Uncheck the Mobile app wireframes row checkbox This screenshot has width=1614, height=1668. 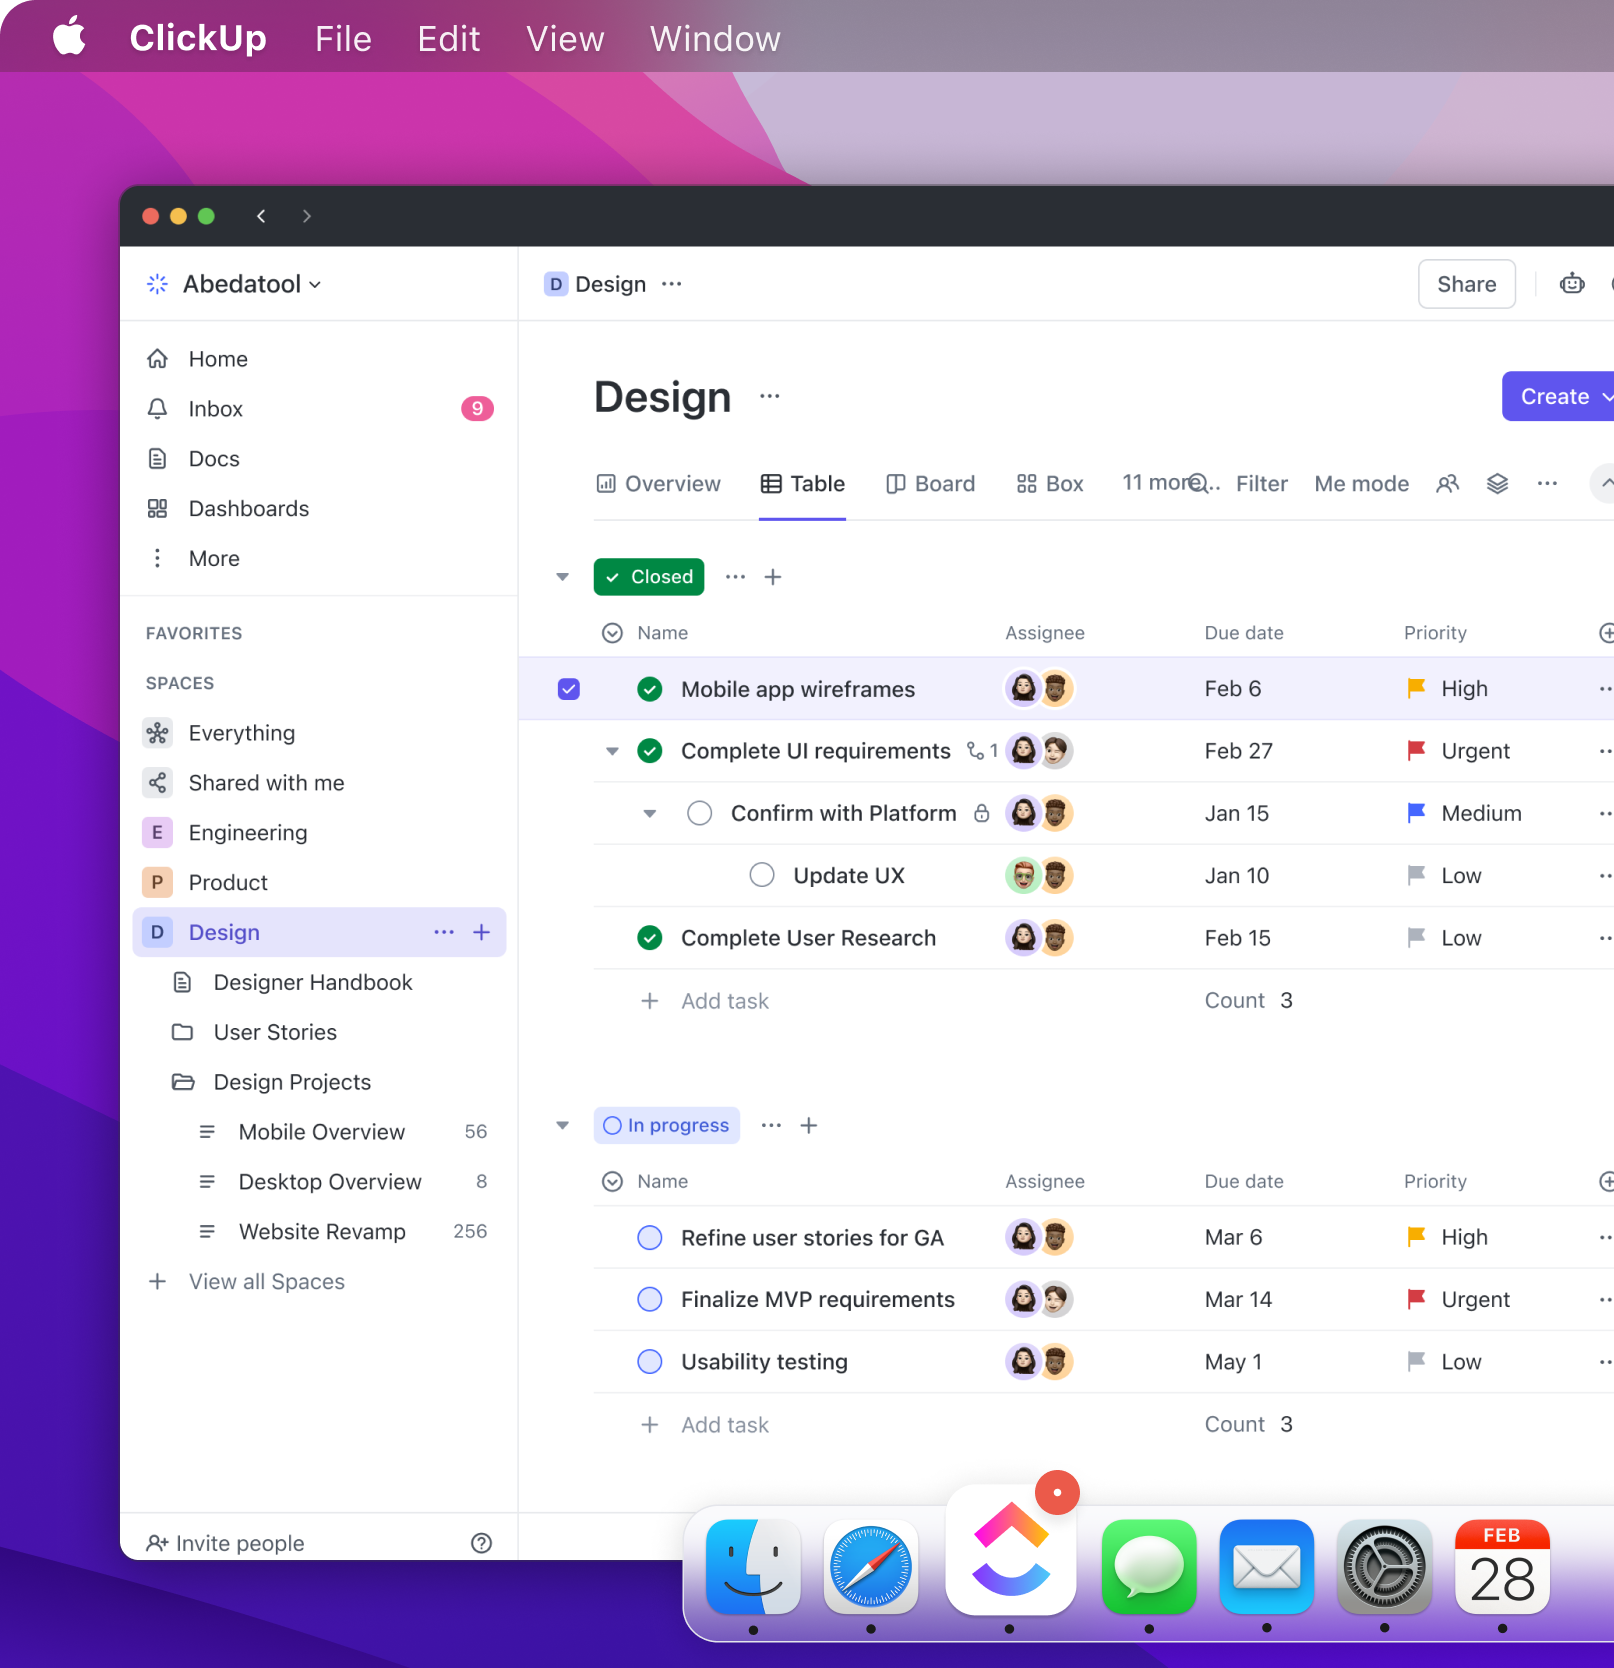coord(568,689)
